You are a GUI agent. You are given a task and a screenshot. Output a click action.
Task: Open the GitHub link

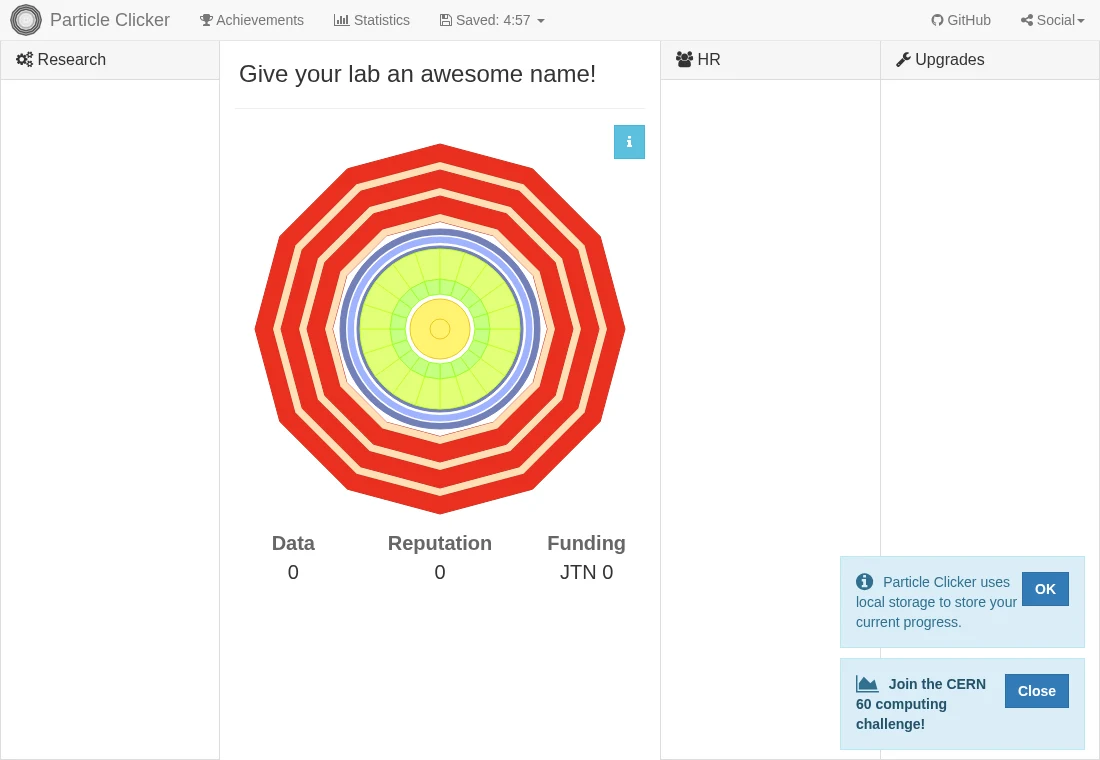(961, 20)
